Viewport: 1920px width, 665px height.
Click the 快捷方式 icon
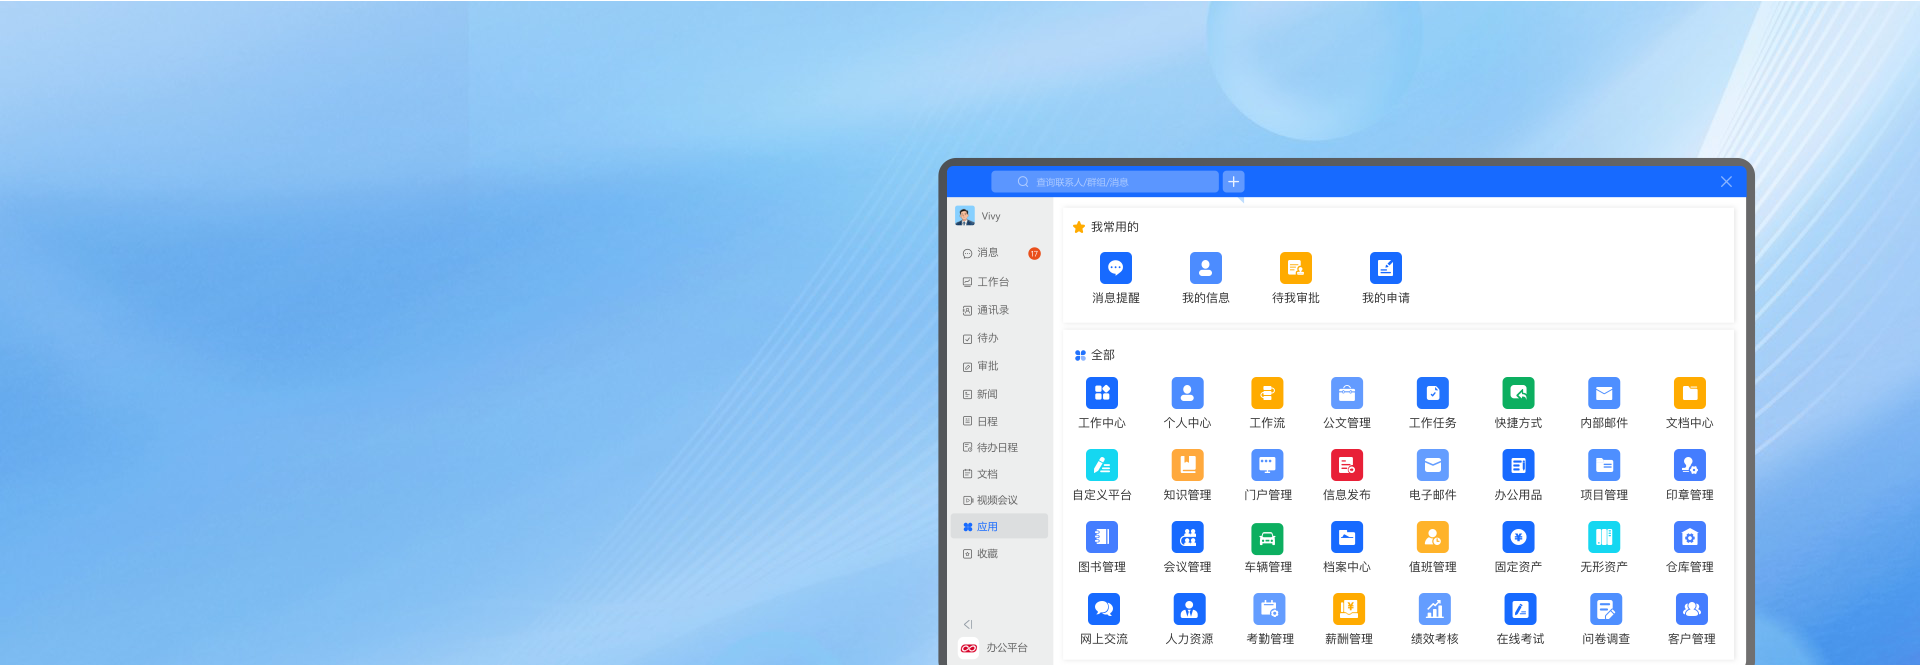pos(1517,394)
